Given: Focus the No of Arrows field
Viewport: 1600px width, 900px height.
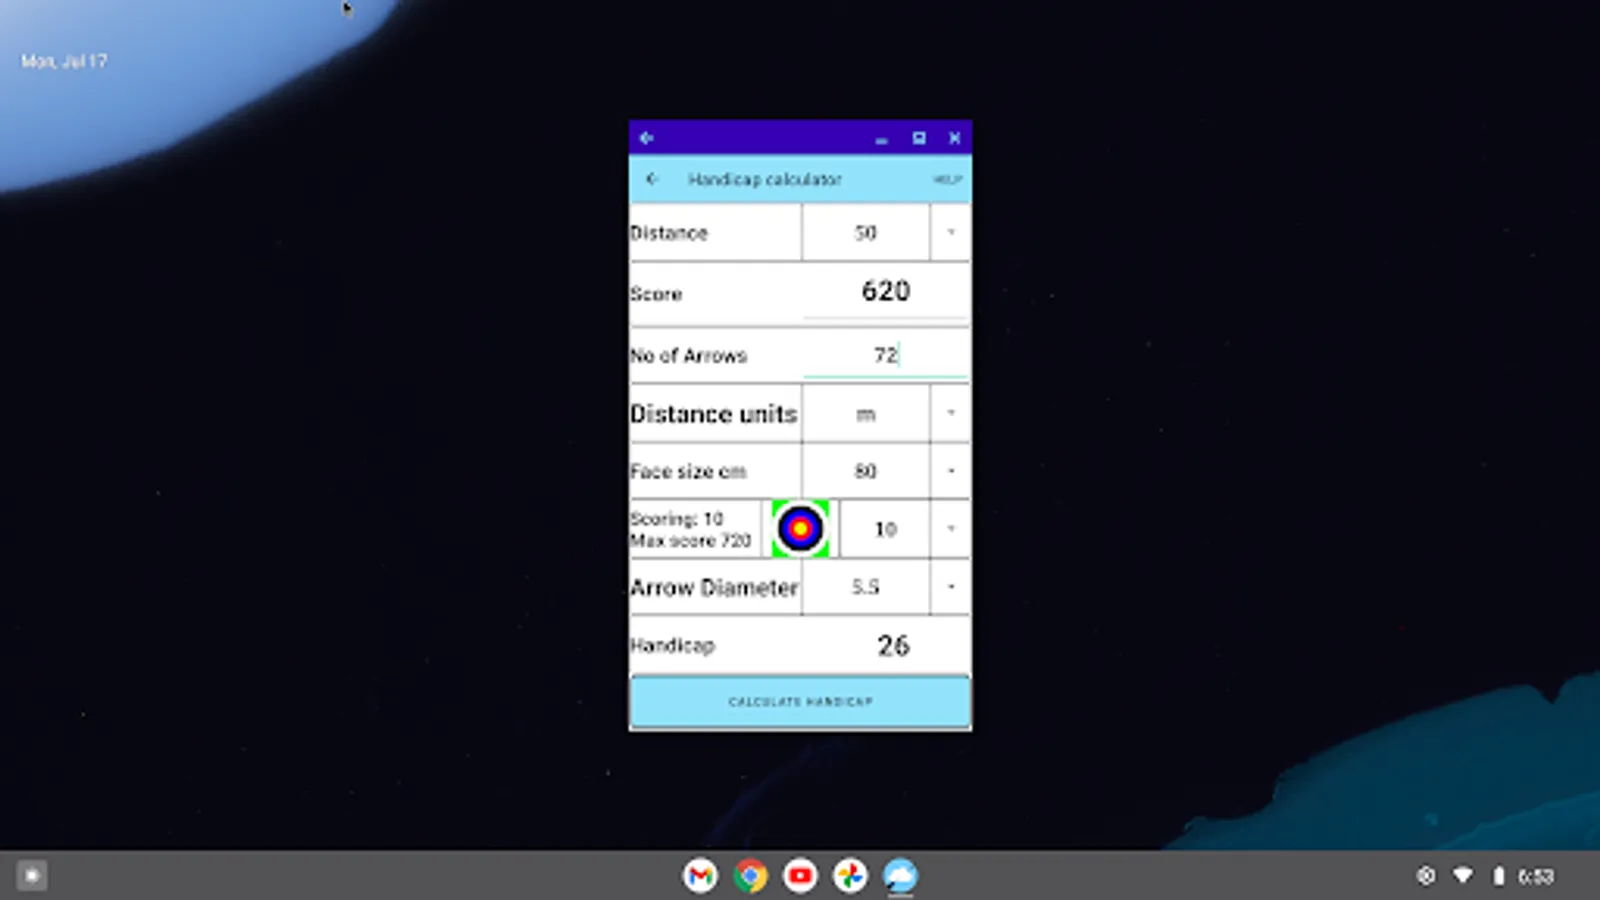Looking at the screenshot, I should pyautogui.click(x=886, y=355).
